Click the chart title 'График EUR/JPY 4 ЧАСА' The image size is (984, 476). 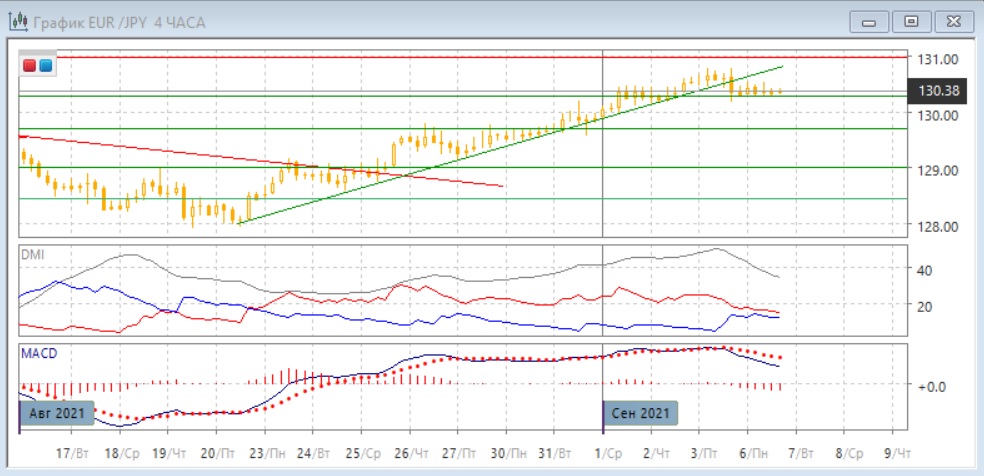coord(120,21)
